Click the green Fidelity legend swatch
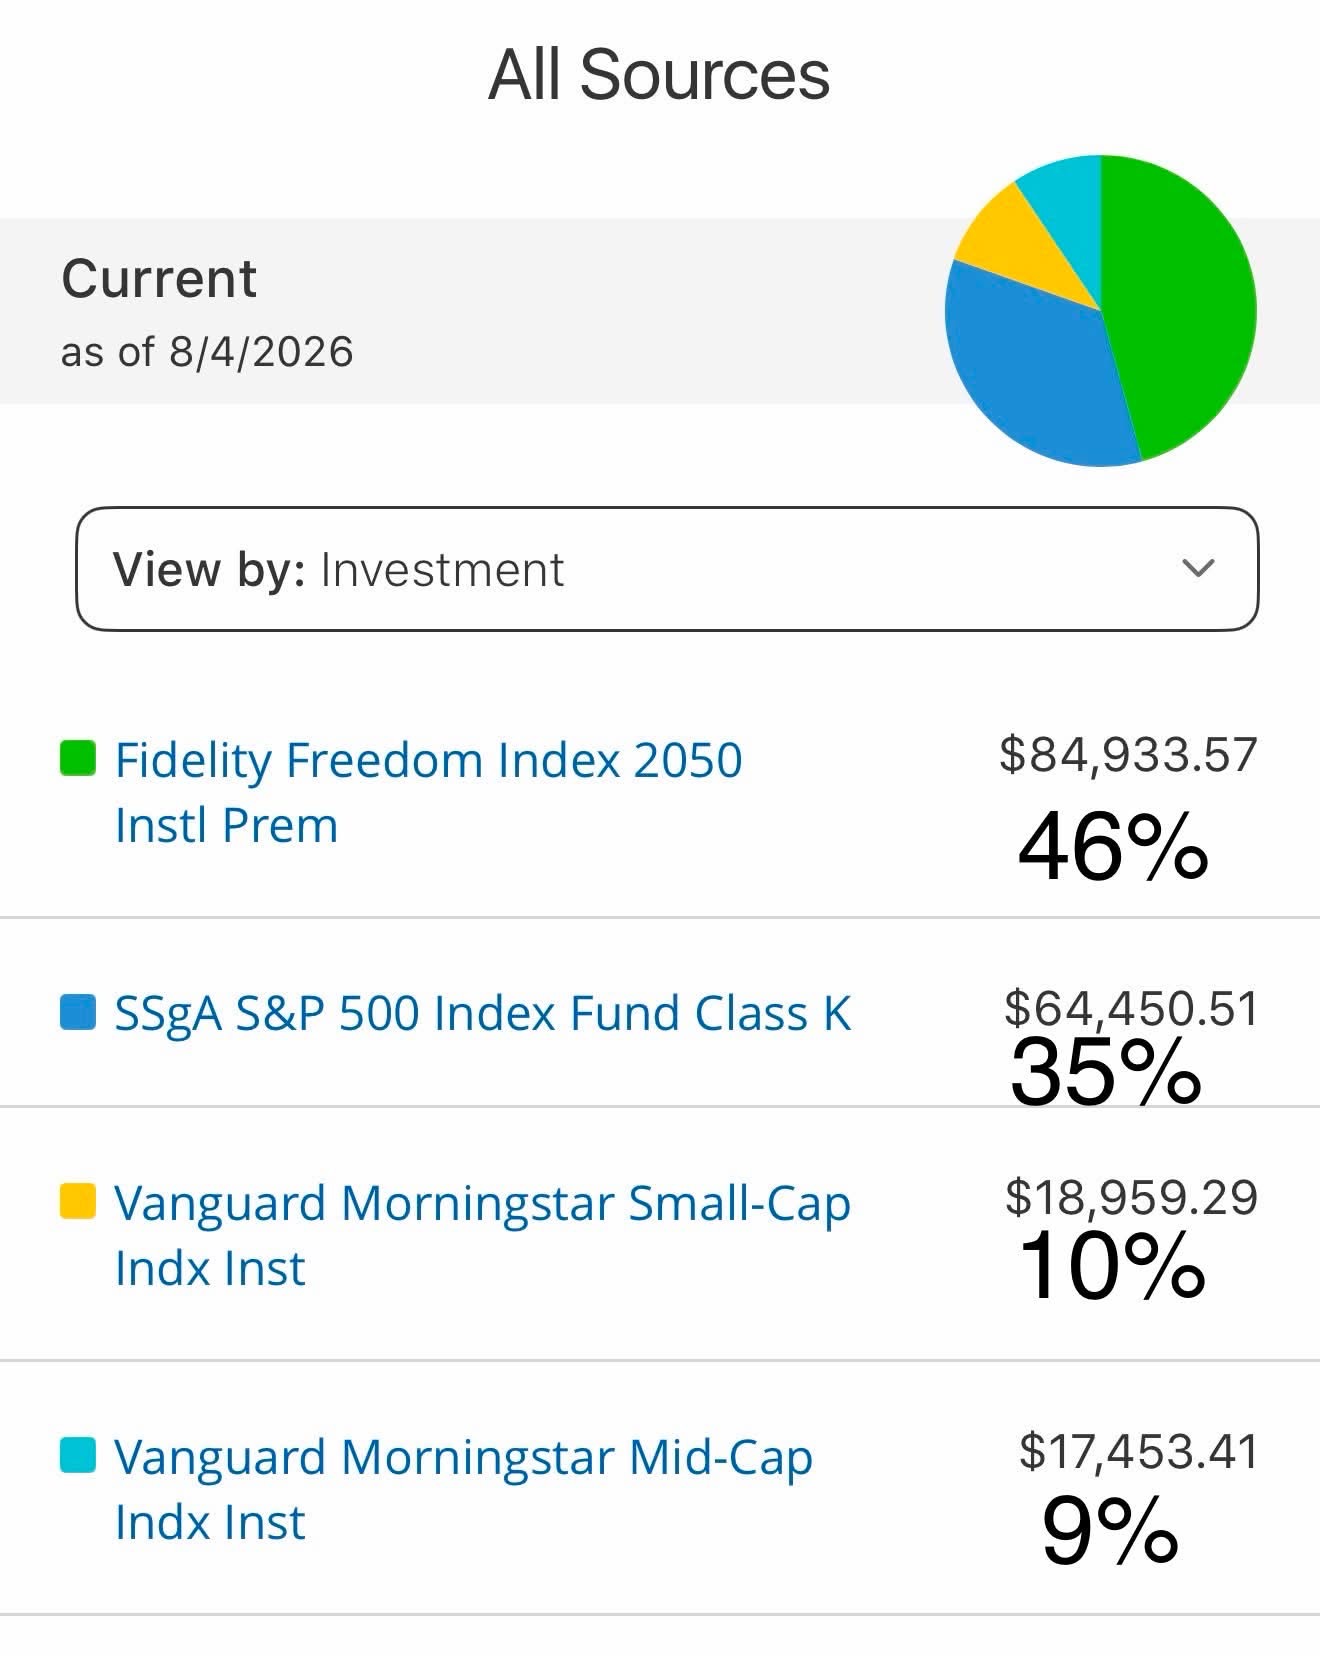Screen dimensions: 1320x1656 [x=78, y=758]
